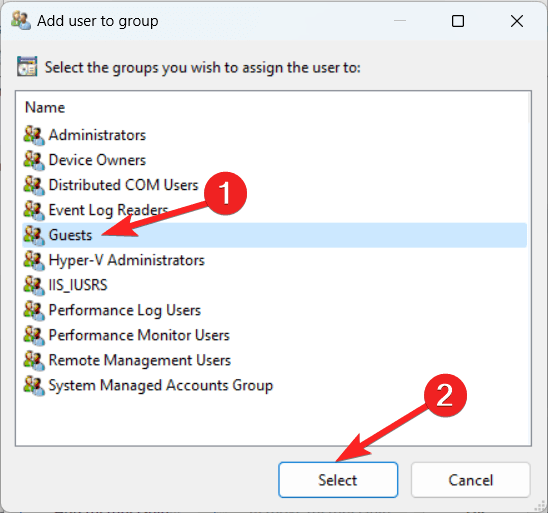Pick Performance Log Users text
548x513 pixels.
point(125,311)
